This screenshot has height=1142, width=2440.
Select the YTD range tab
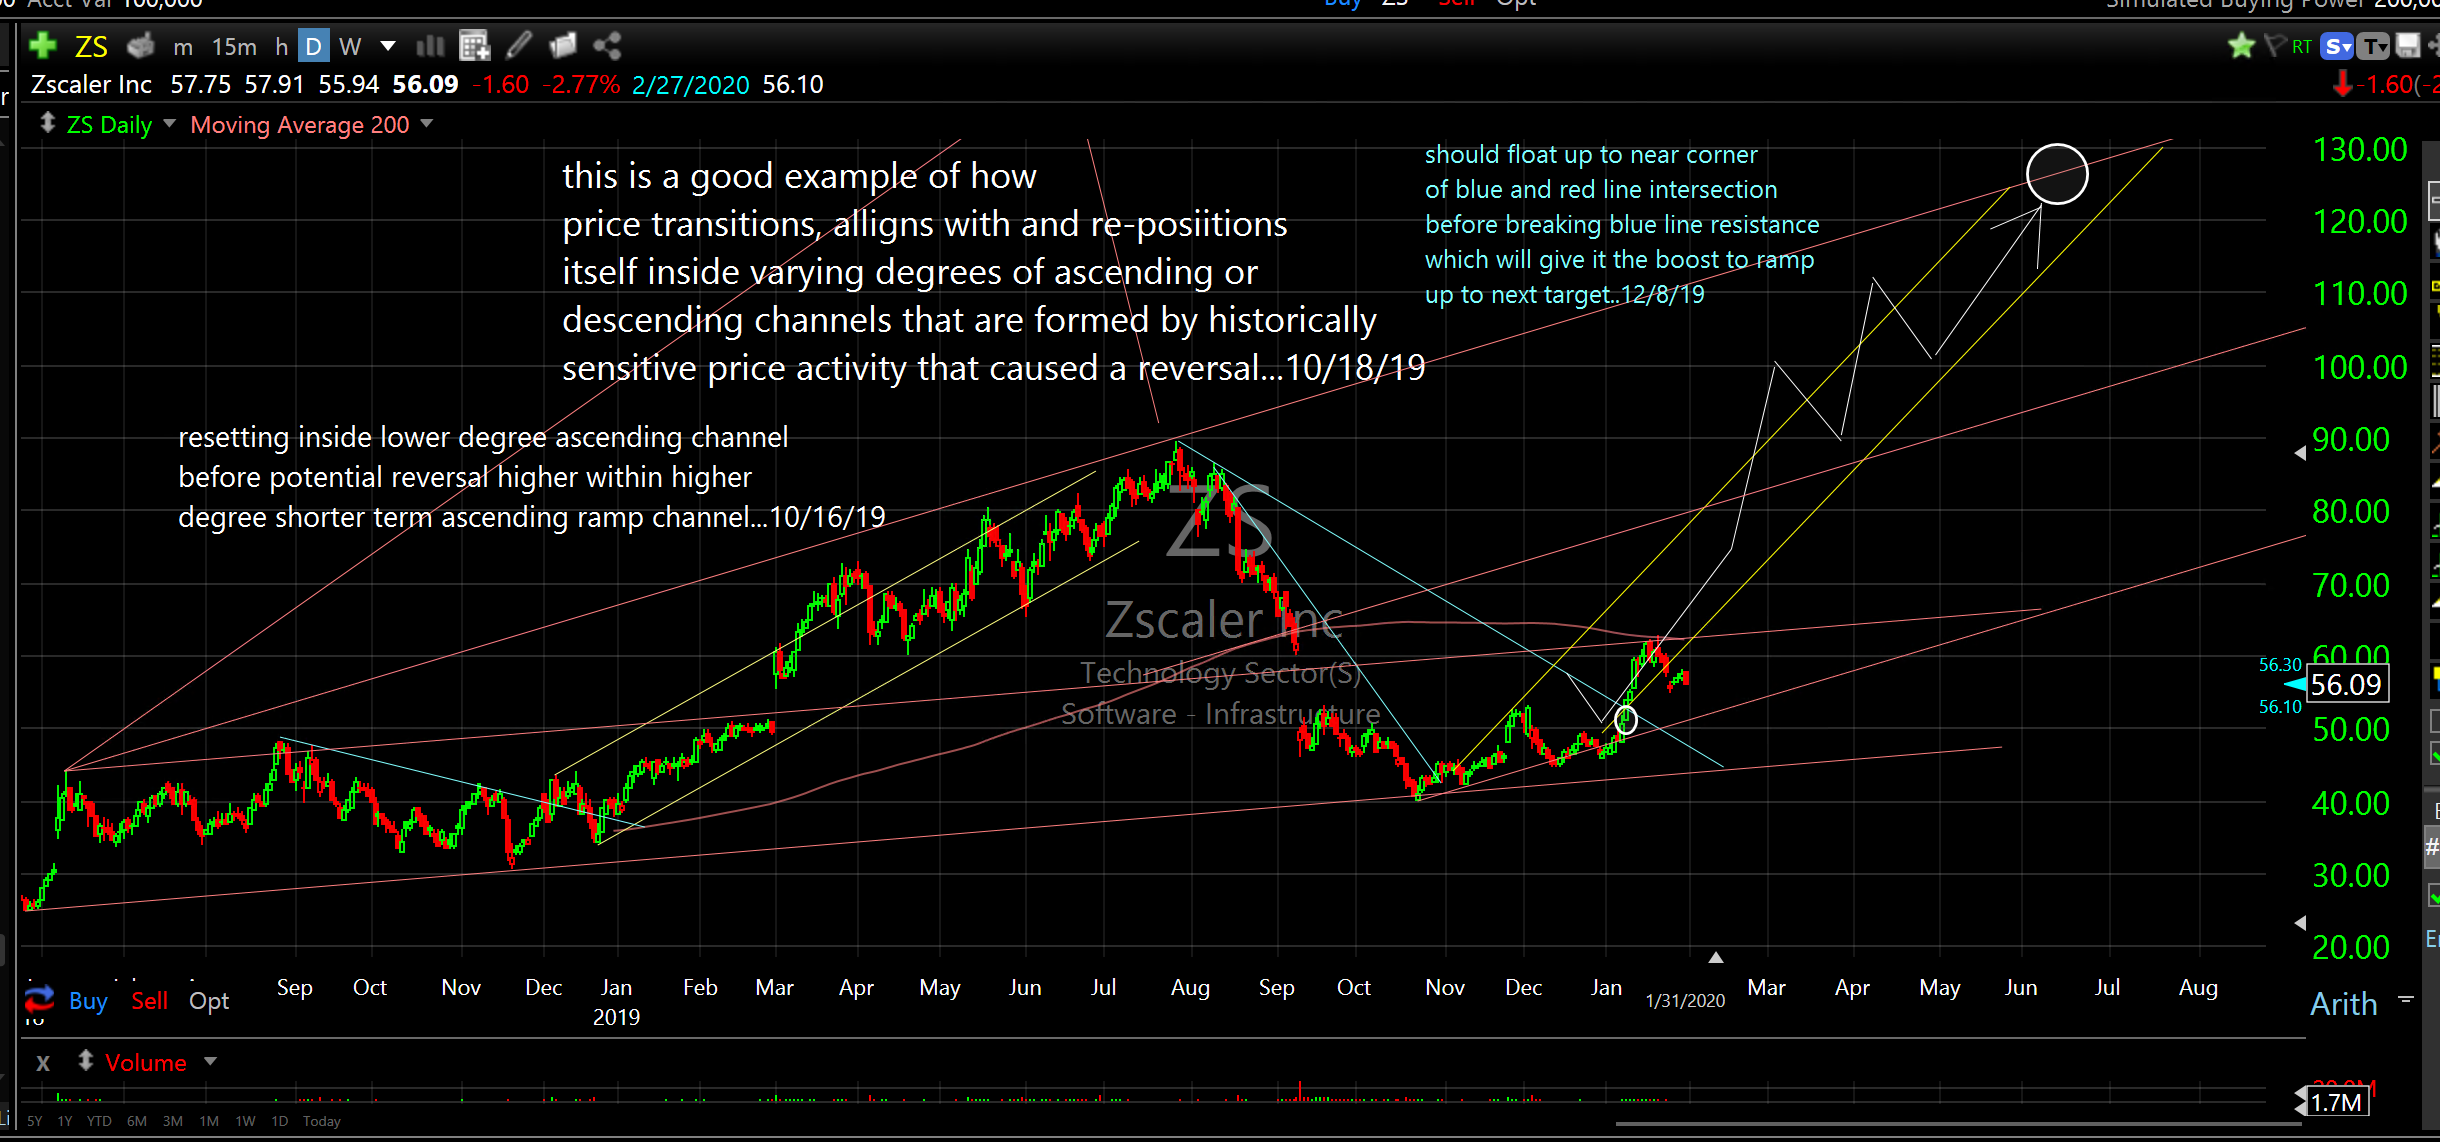99,1121
